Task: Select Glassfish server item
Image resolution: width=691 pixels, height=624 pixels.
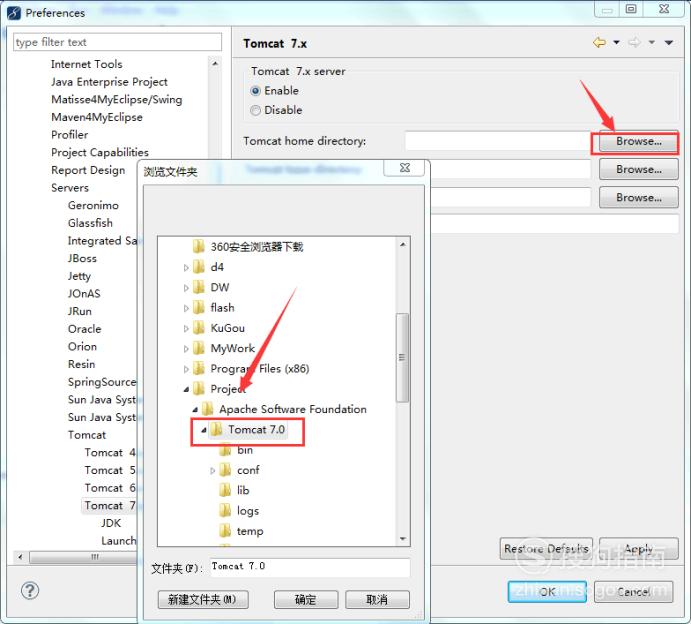Action: (90, 223)
